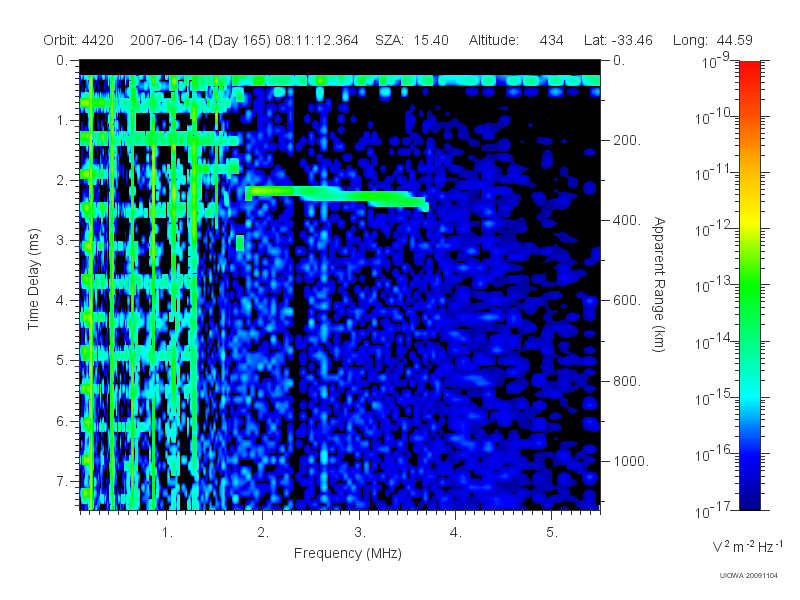Screen dimensions: 800x600
Task: Click the frequency axis tick label '5.'
Action: click(x=552, y=533)
